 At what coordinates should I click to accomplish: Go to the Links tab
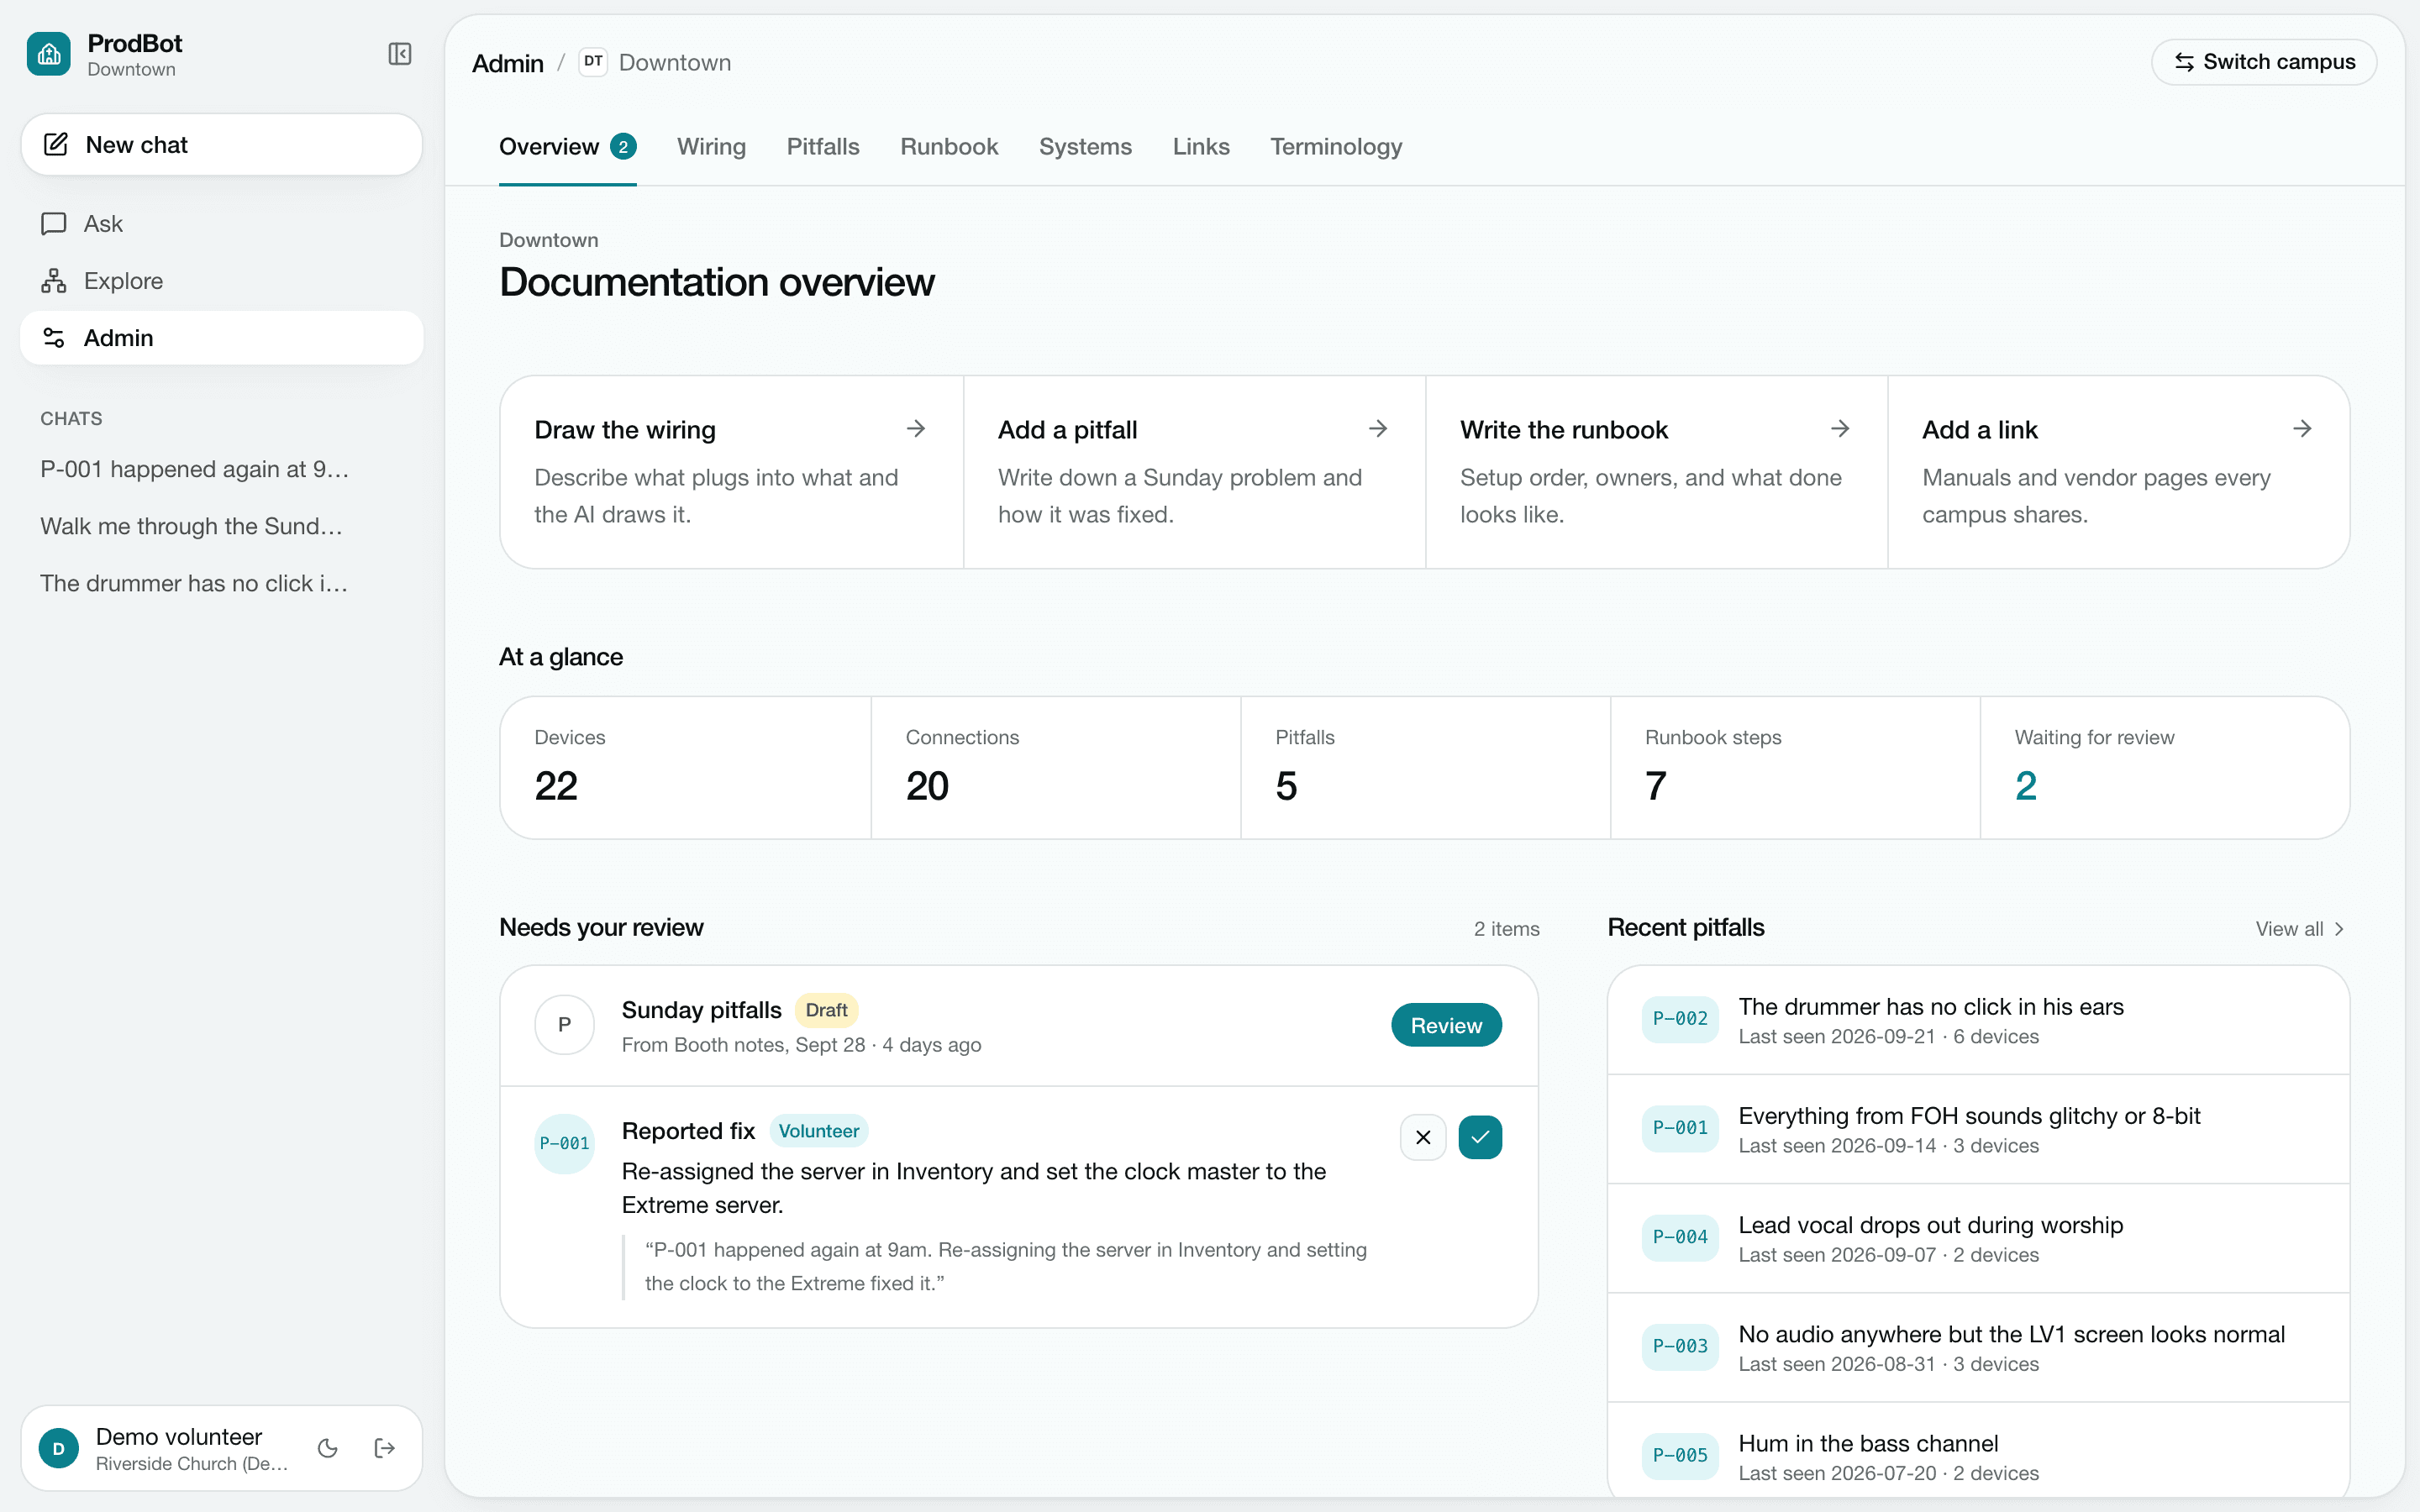click(x=1201, y=147)
